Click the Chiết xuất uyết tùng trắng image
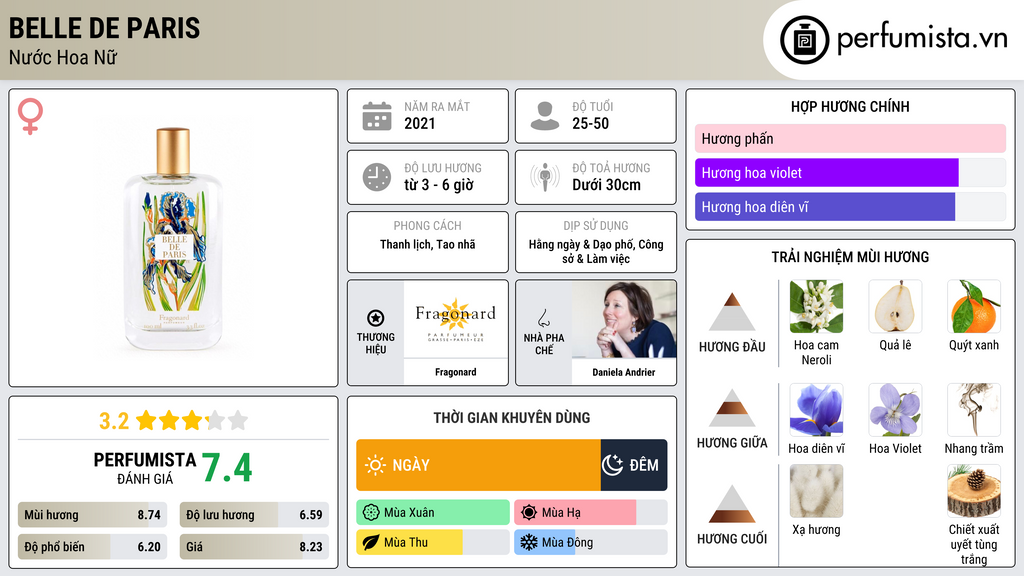Viewport: 1024px width, 576px height. tap(974, 491)
